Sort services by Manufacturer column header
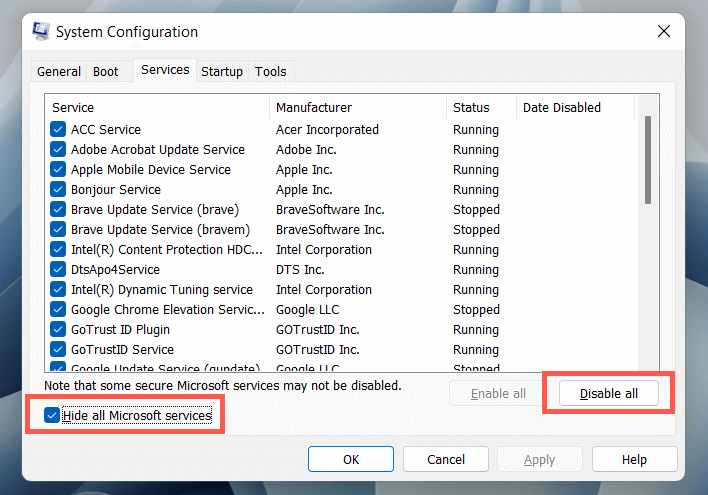The height and width of the screenshot is (495, 708). point(357,107)
